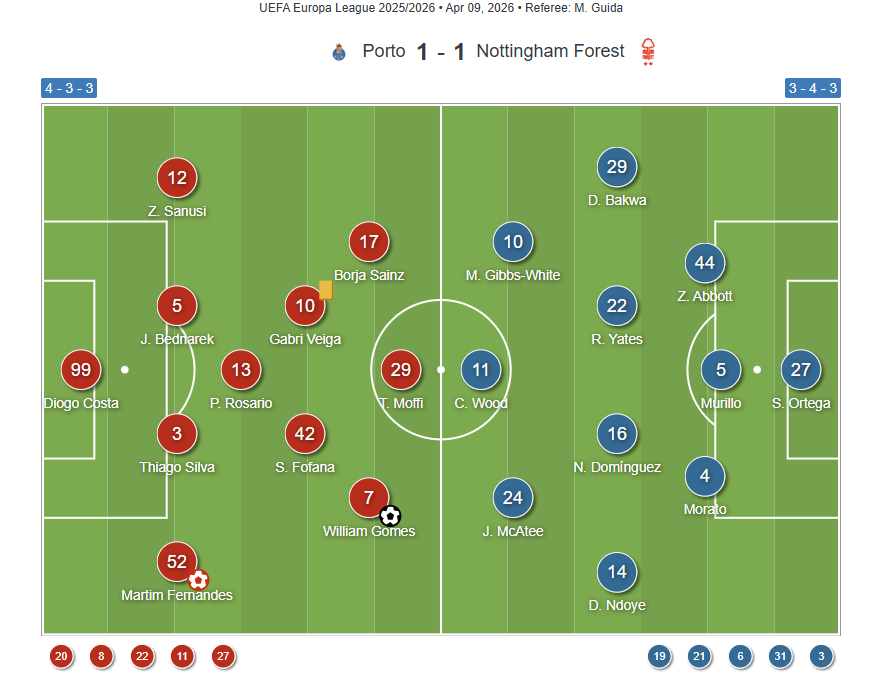The width and height of the screenshot is (879, 684).
Task: Click Forest's 3-4-3 formation badge
Action: 813,88
